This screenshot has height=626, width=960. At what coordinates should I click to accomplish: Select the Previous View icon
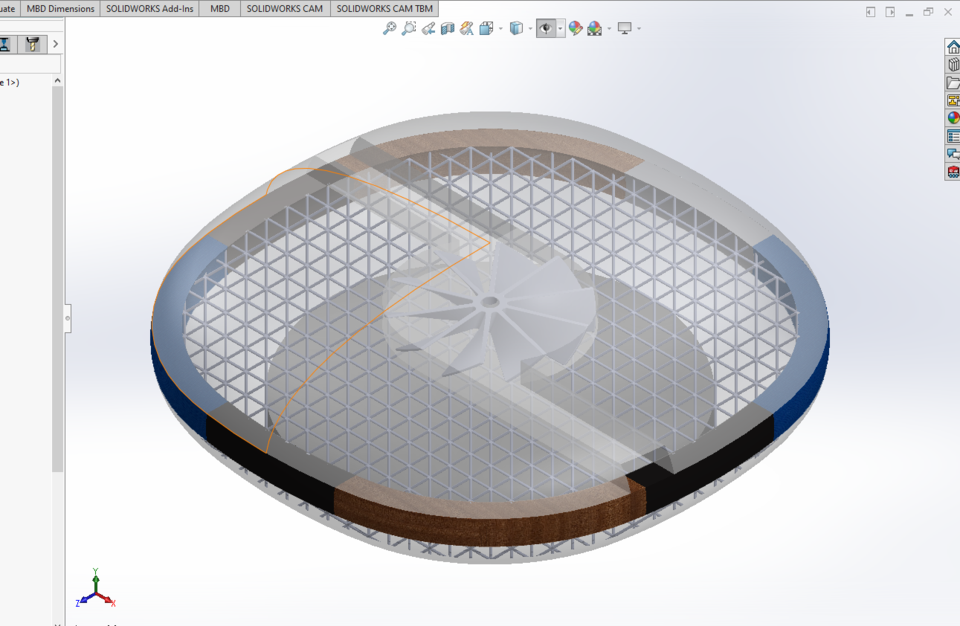click(429, 29)
